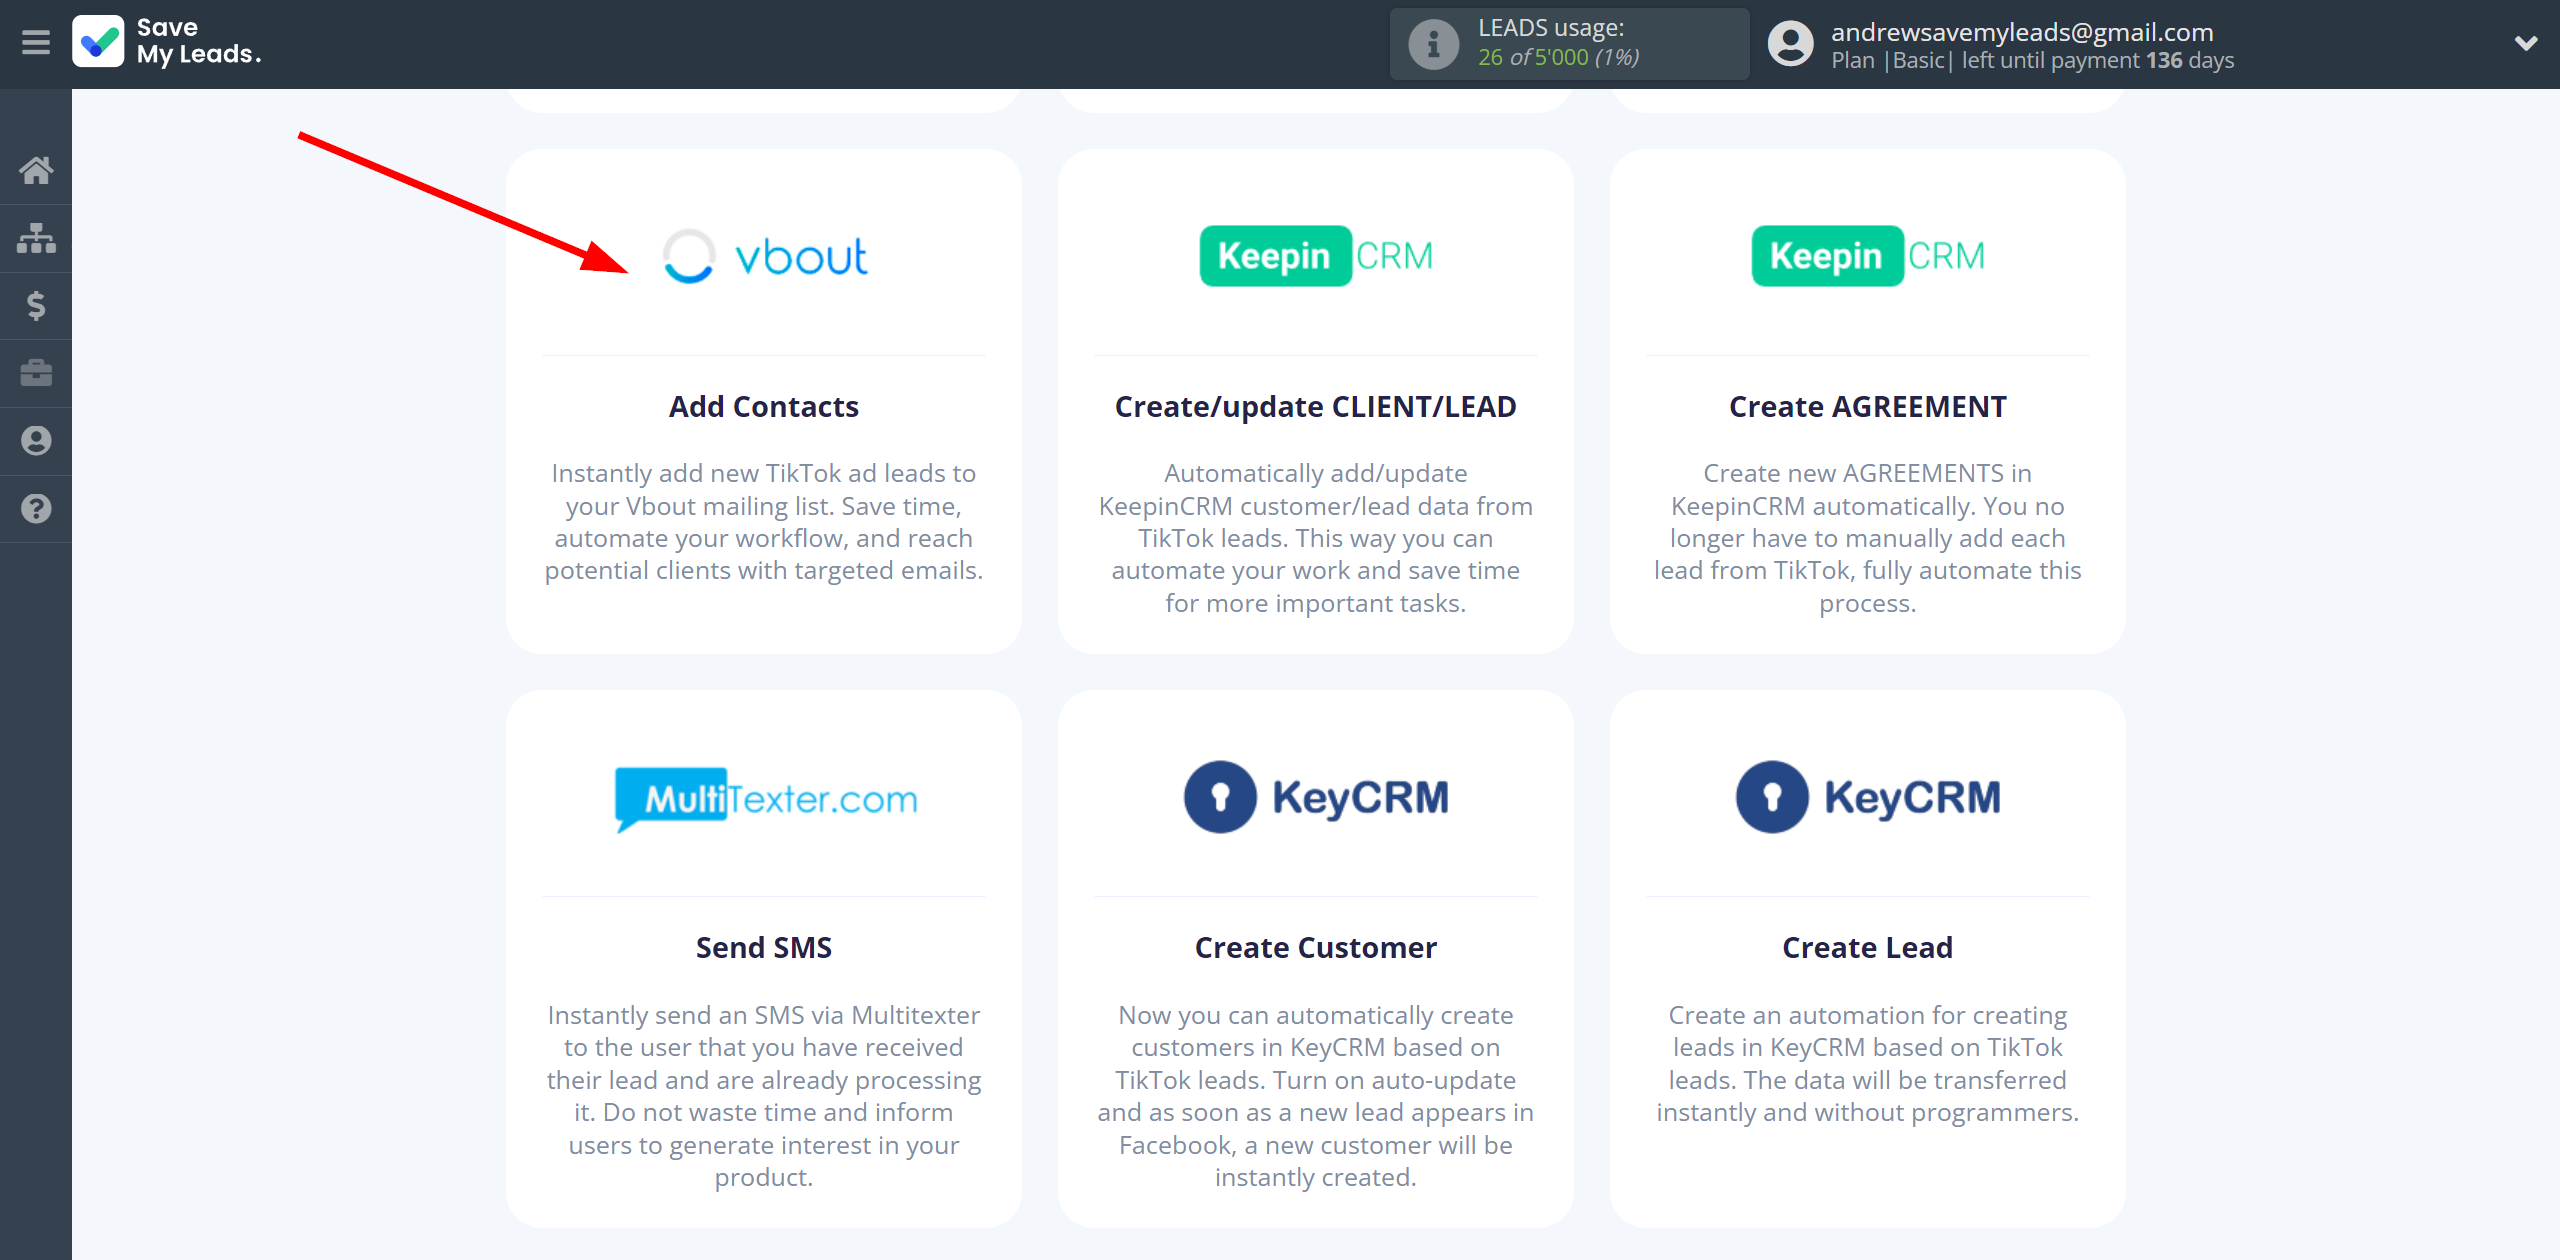This screenshot has width=2560, height=1260.
Task: Choose the Create AGREEMENT title
Action: click(x=1868, y=407)
